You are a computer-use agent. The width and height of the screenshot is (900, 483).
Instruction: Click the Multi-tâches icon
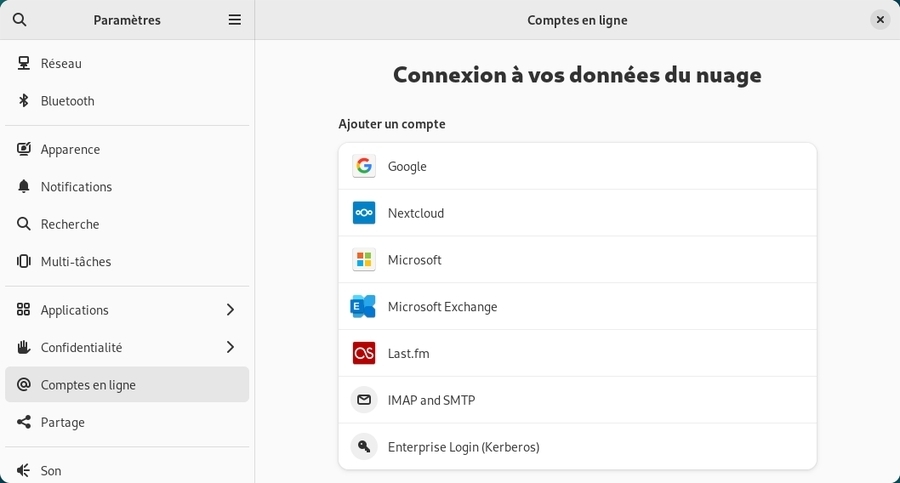(x=24, y=261)
